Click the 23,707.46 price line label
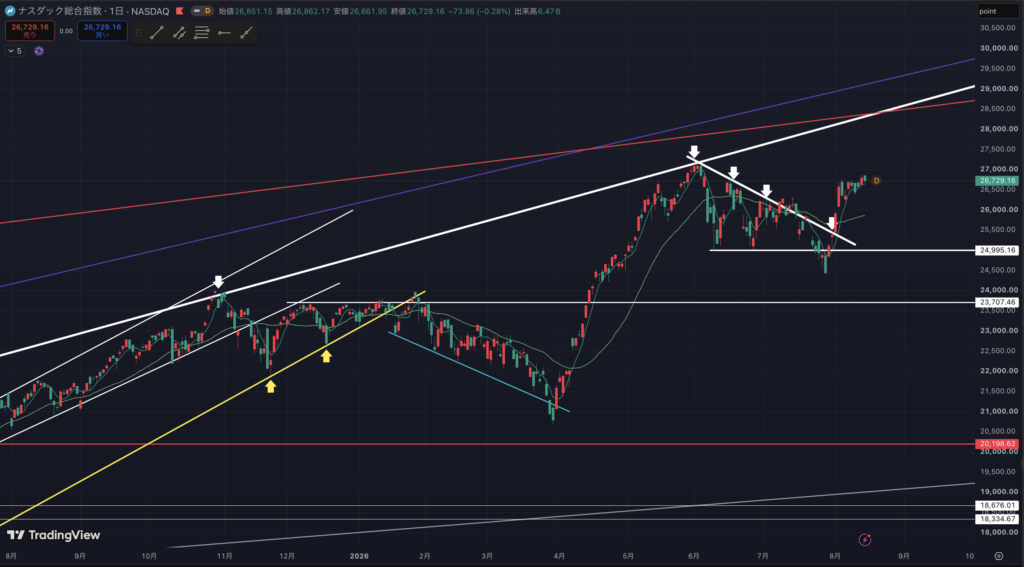The height and width of the screenshot is (567, 1024). pos(997,302)
